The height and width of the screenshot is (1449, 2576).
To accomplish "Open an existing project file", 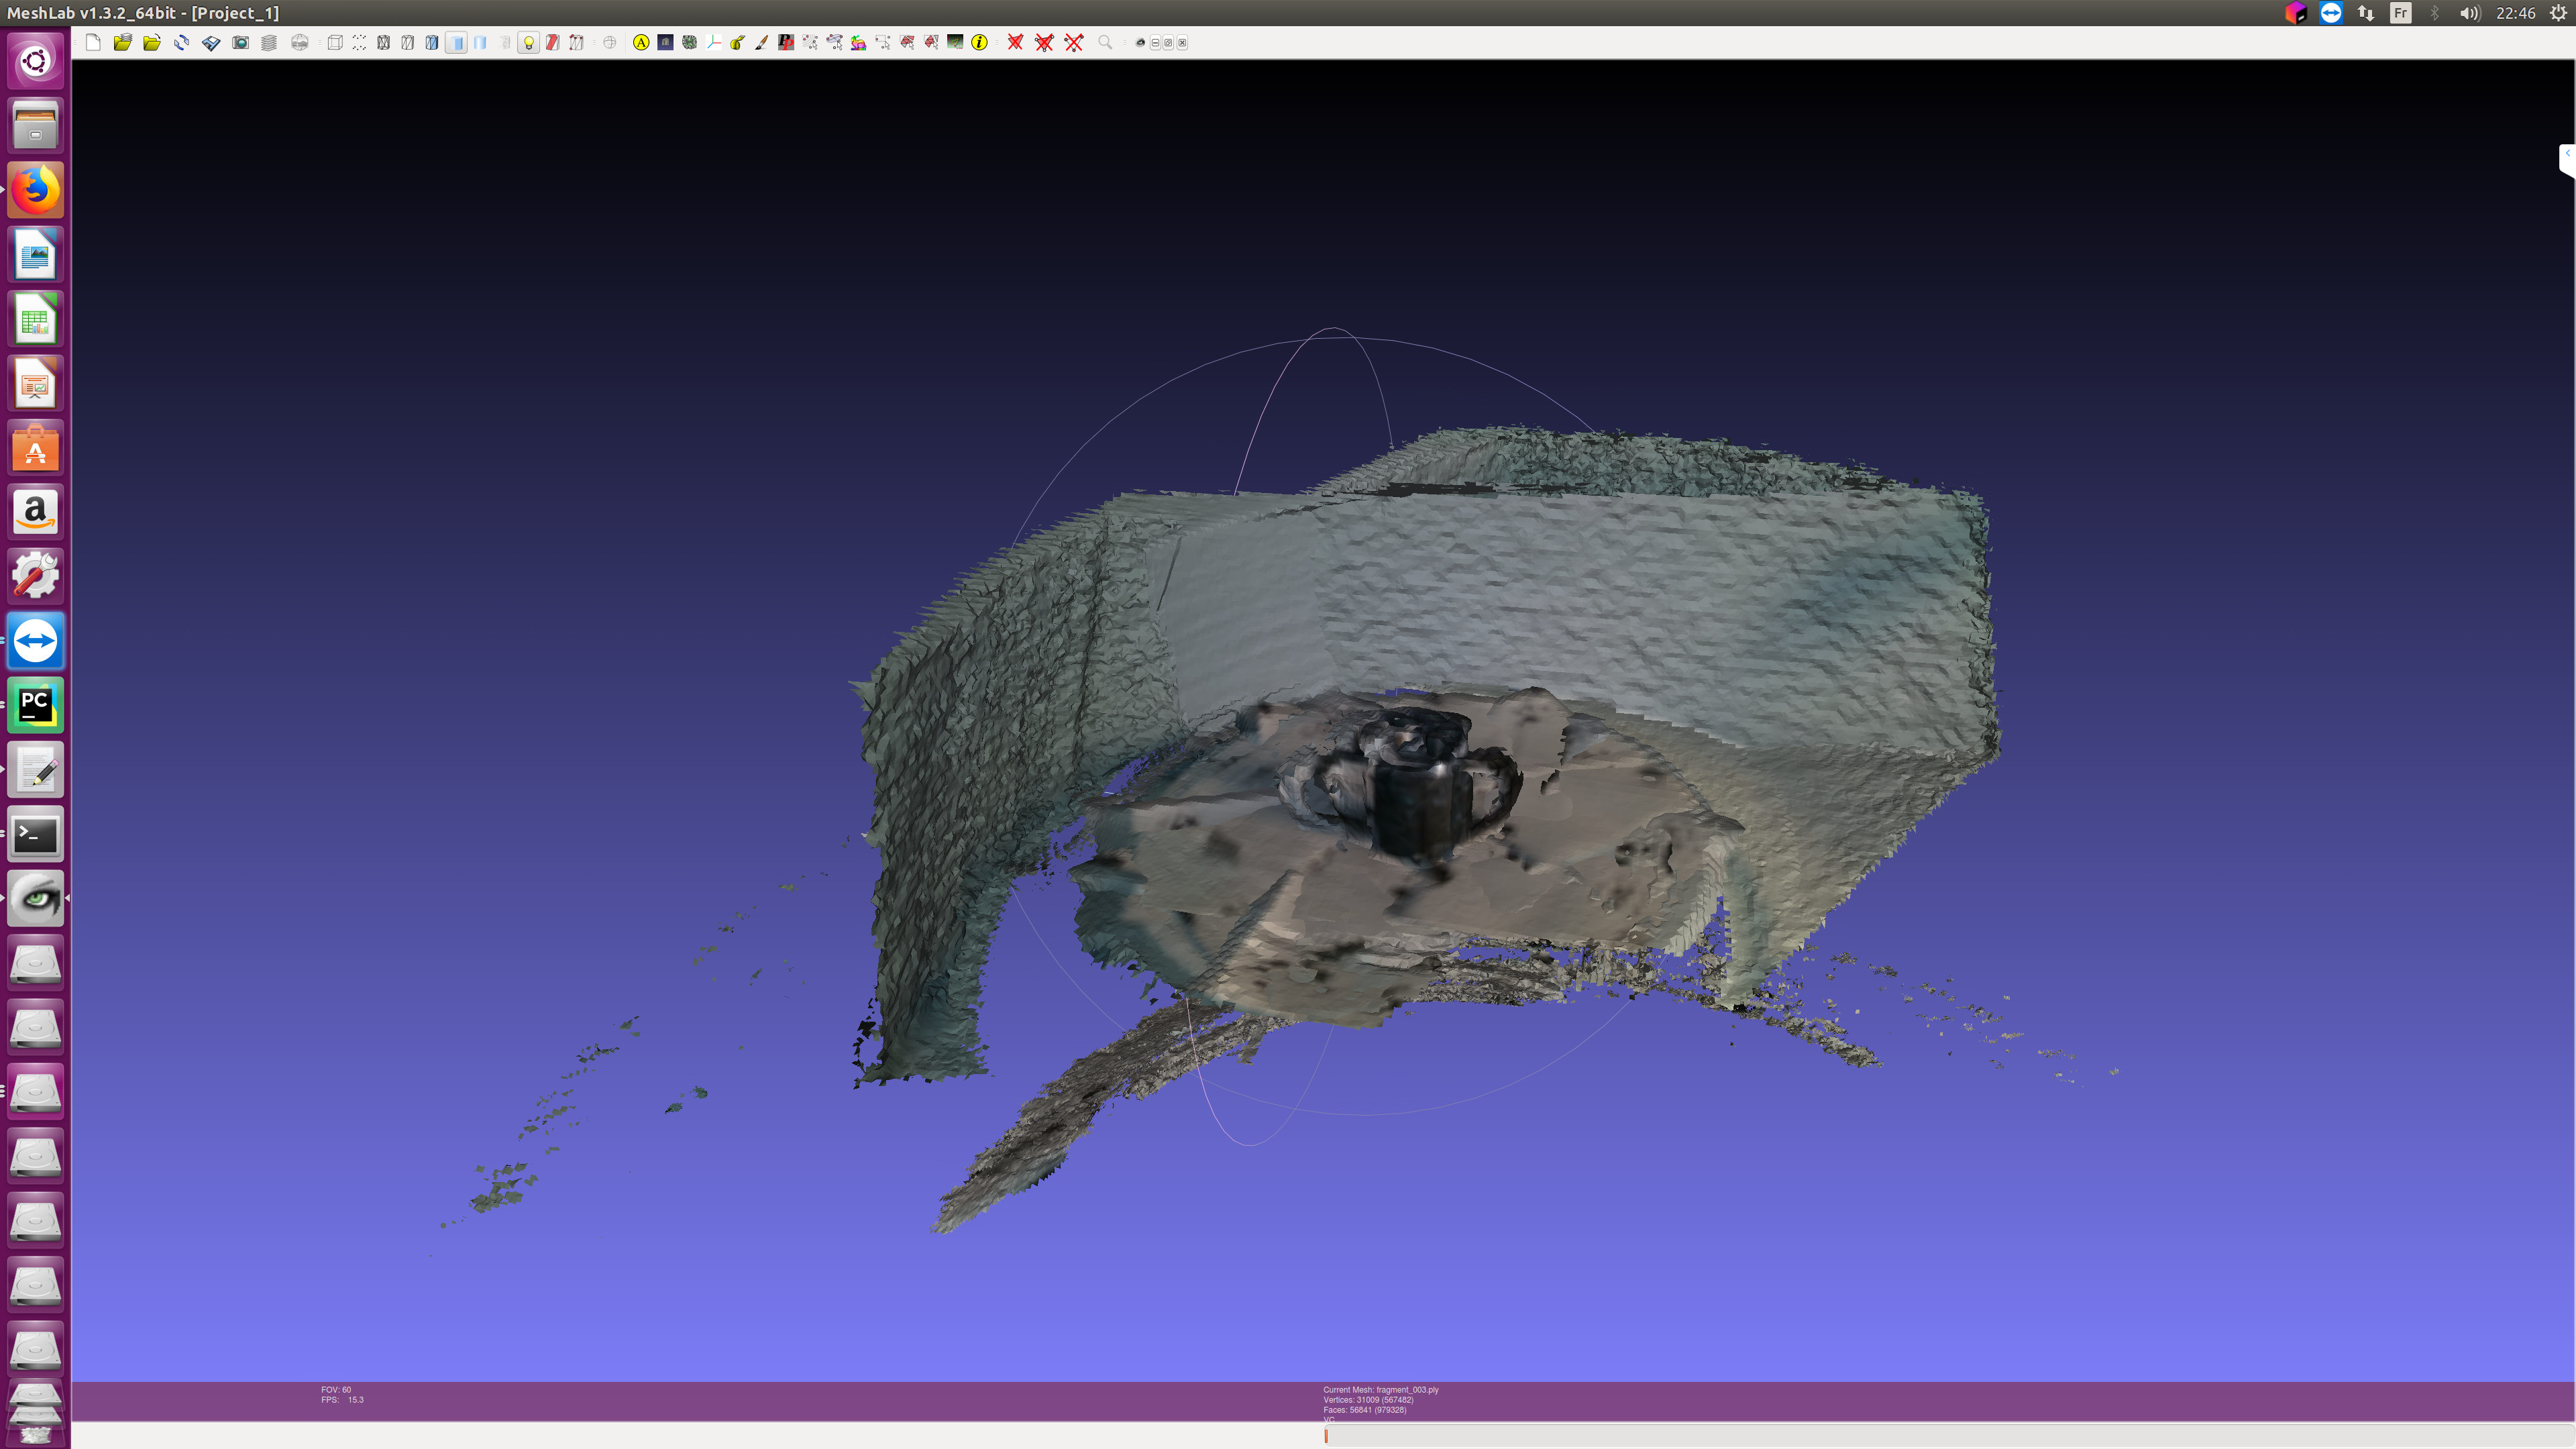I will (122, 42).
